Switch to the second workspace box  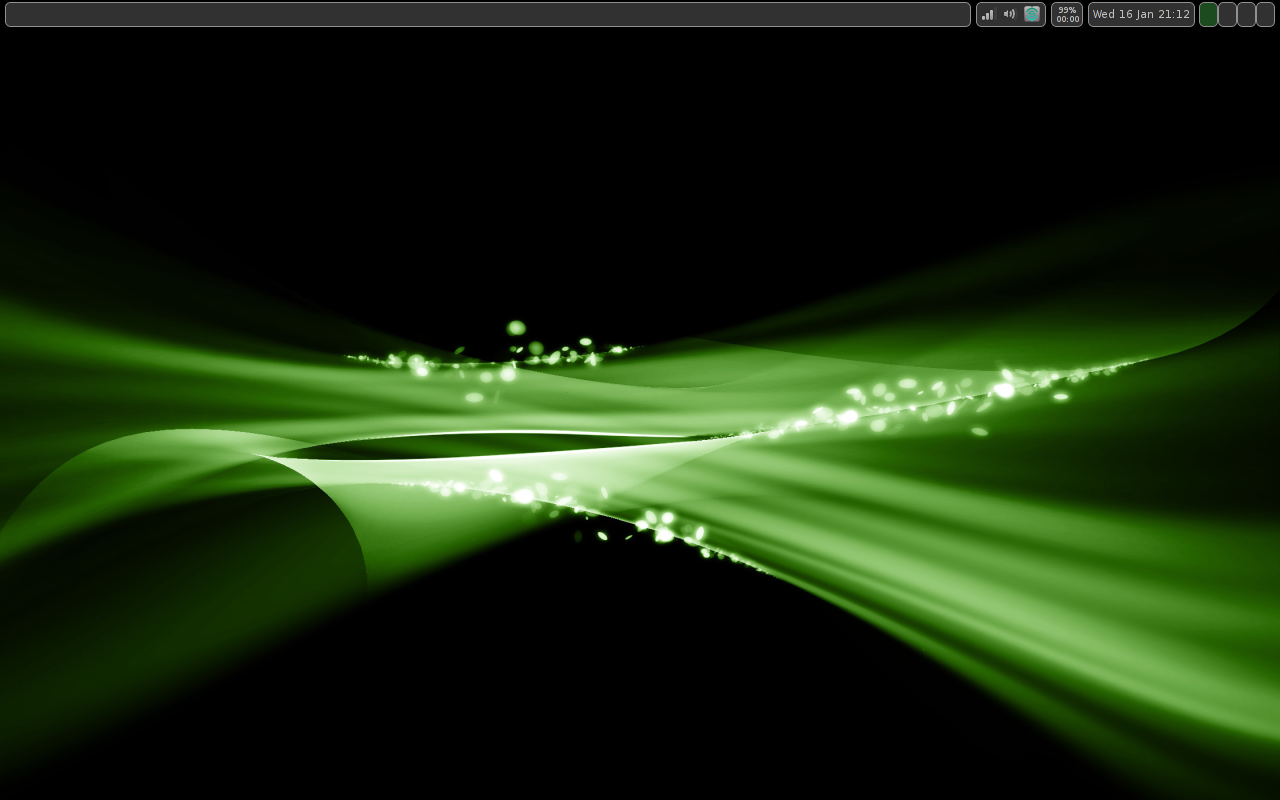1227,14
